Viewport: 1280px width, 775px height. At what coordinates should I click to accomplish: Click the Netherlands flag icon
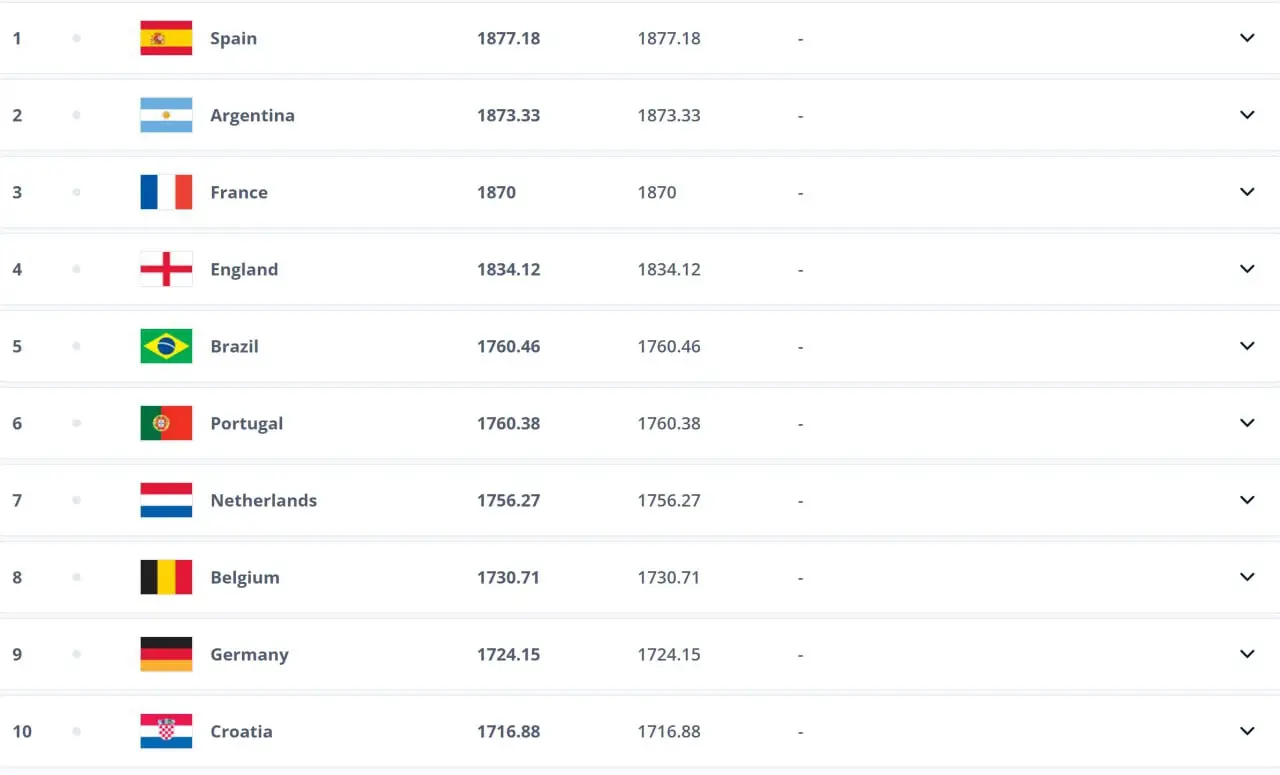(166, 500)
